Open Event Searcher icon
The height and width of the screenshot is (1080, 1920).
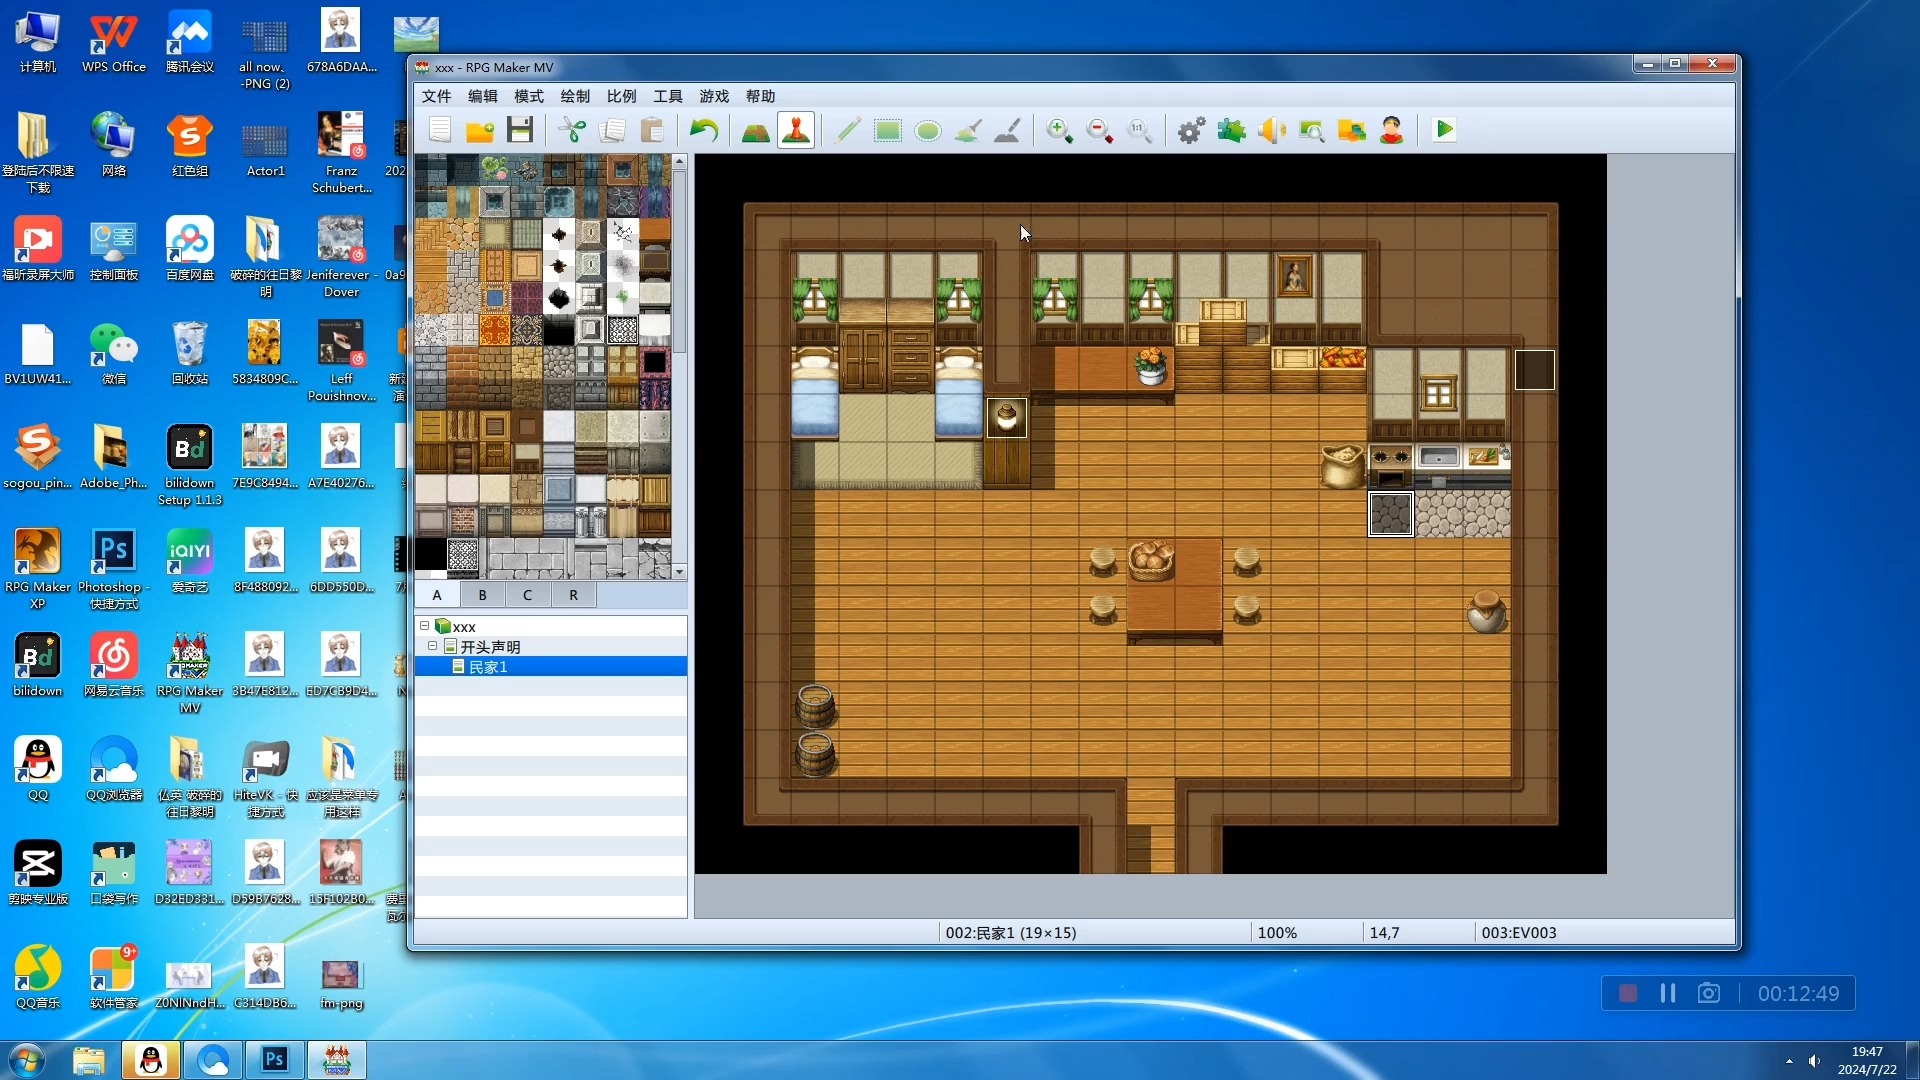pos(1312,130)
